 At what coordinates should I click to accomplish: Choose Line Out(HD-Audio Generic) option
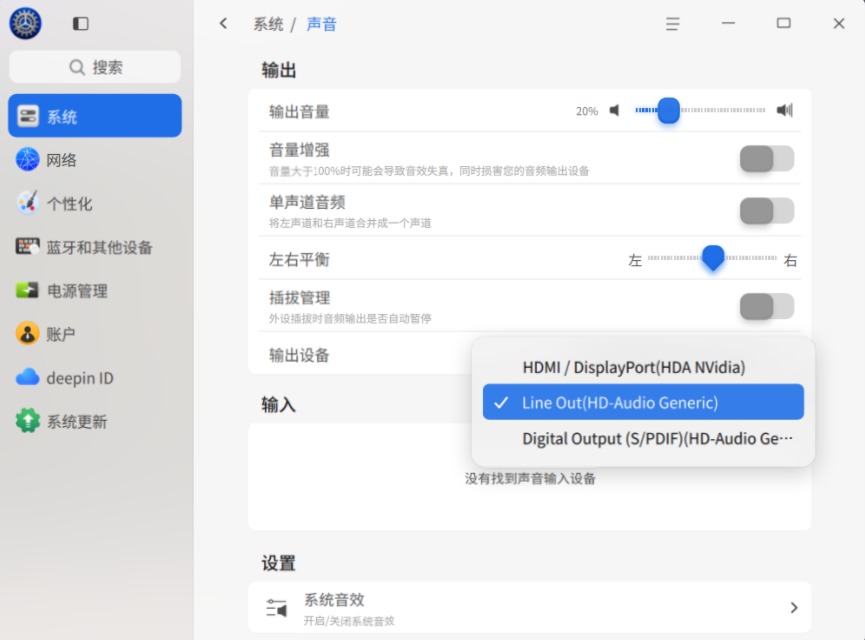tap(643, 402)
